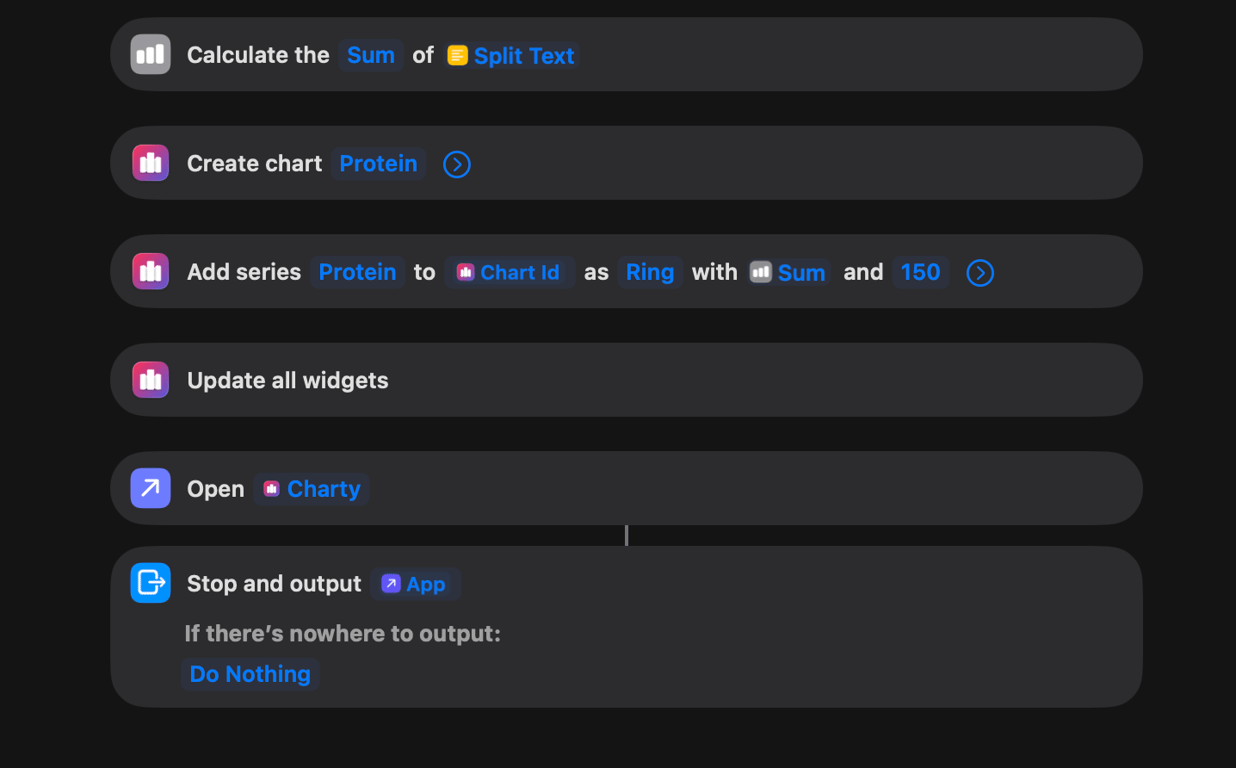Expand the Create chart action options
The width and height of the screenshot is (1236, 768).
457,164
